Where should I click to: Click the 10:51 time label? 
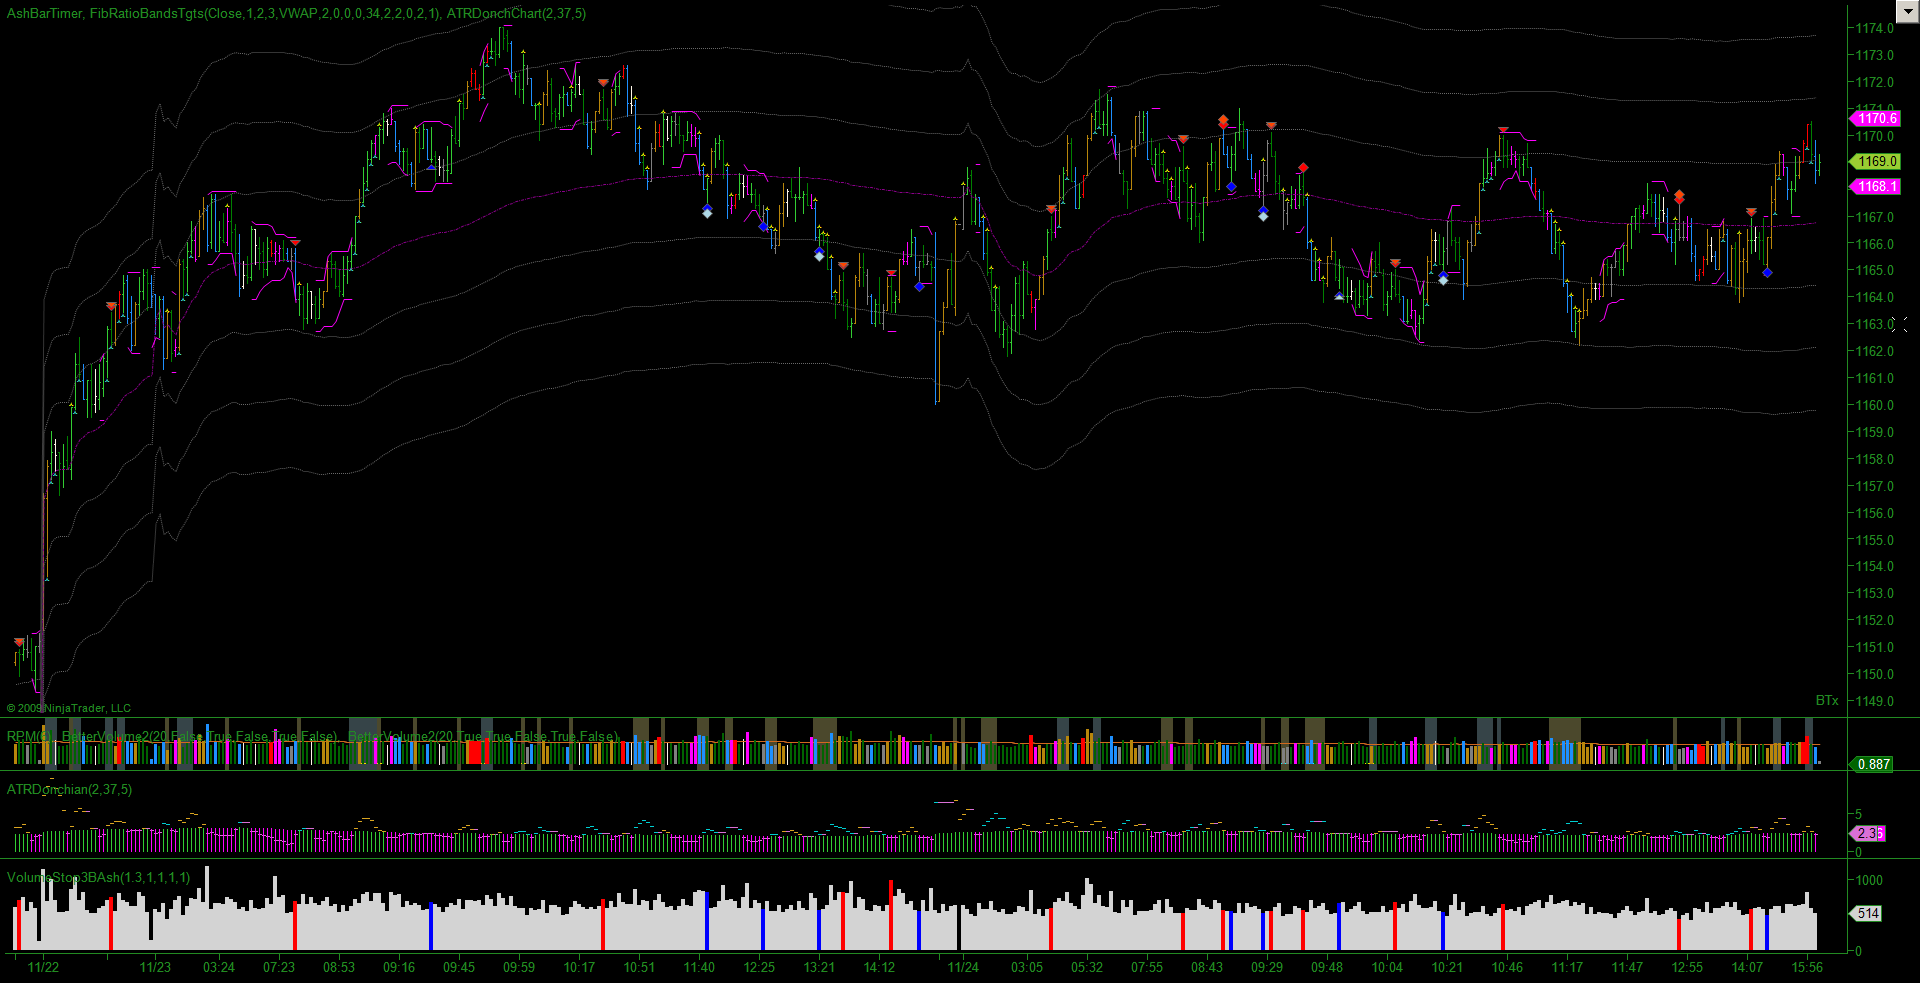click(639, 967)
